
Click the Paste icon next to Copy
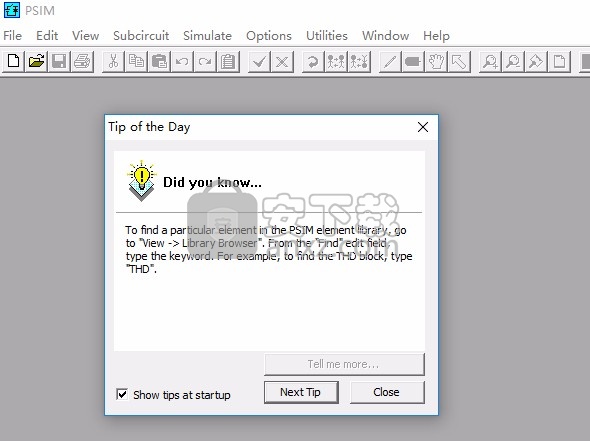pos(159,61)
